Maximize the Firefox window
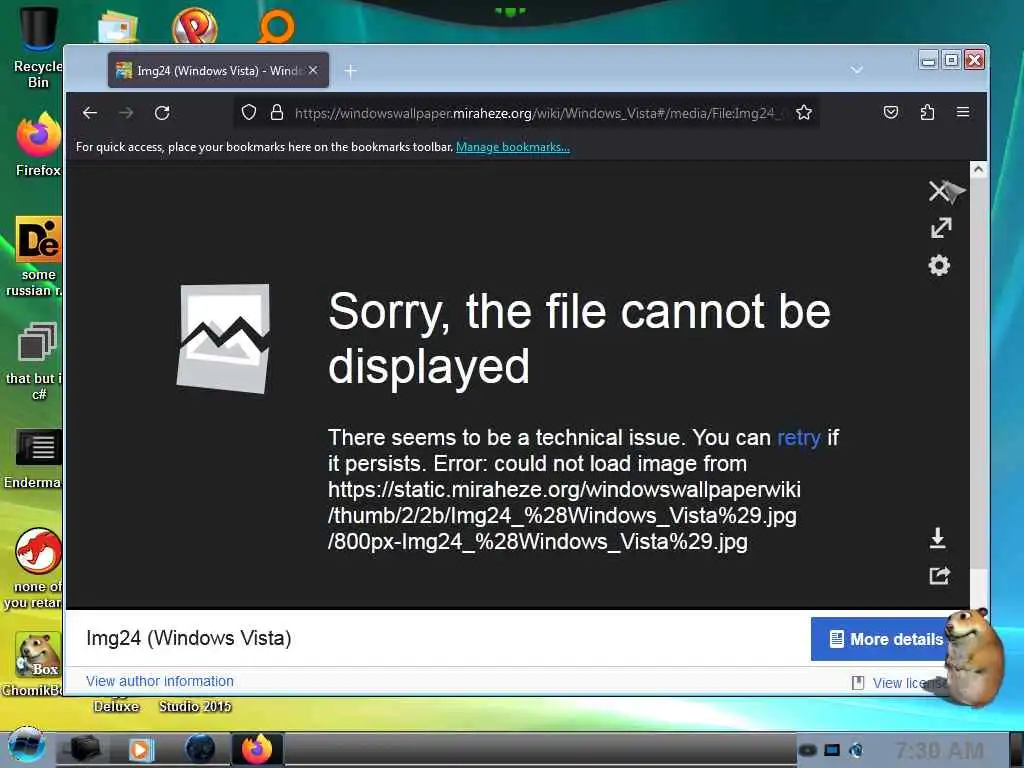The height and width of the screenshot is (768, 1024). tap(952, 60)
